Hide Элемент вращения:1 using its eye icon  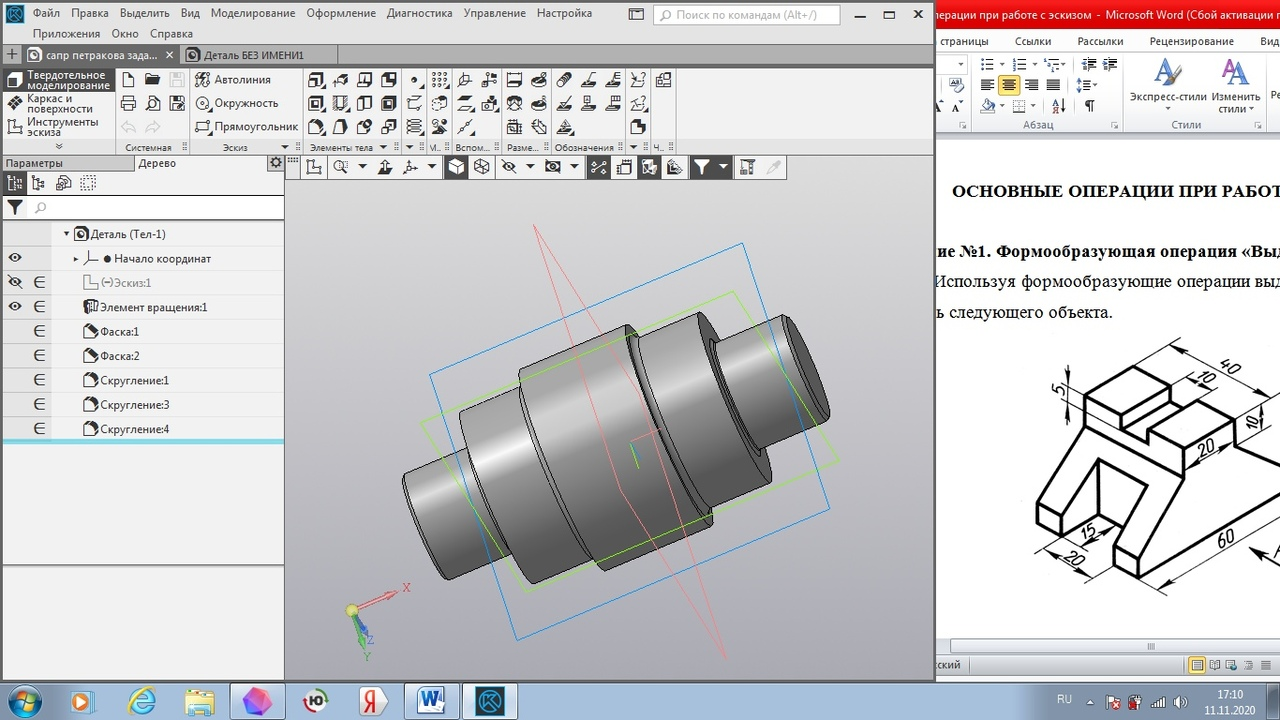click(15, 307)
